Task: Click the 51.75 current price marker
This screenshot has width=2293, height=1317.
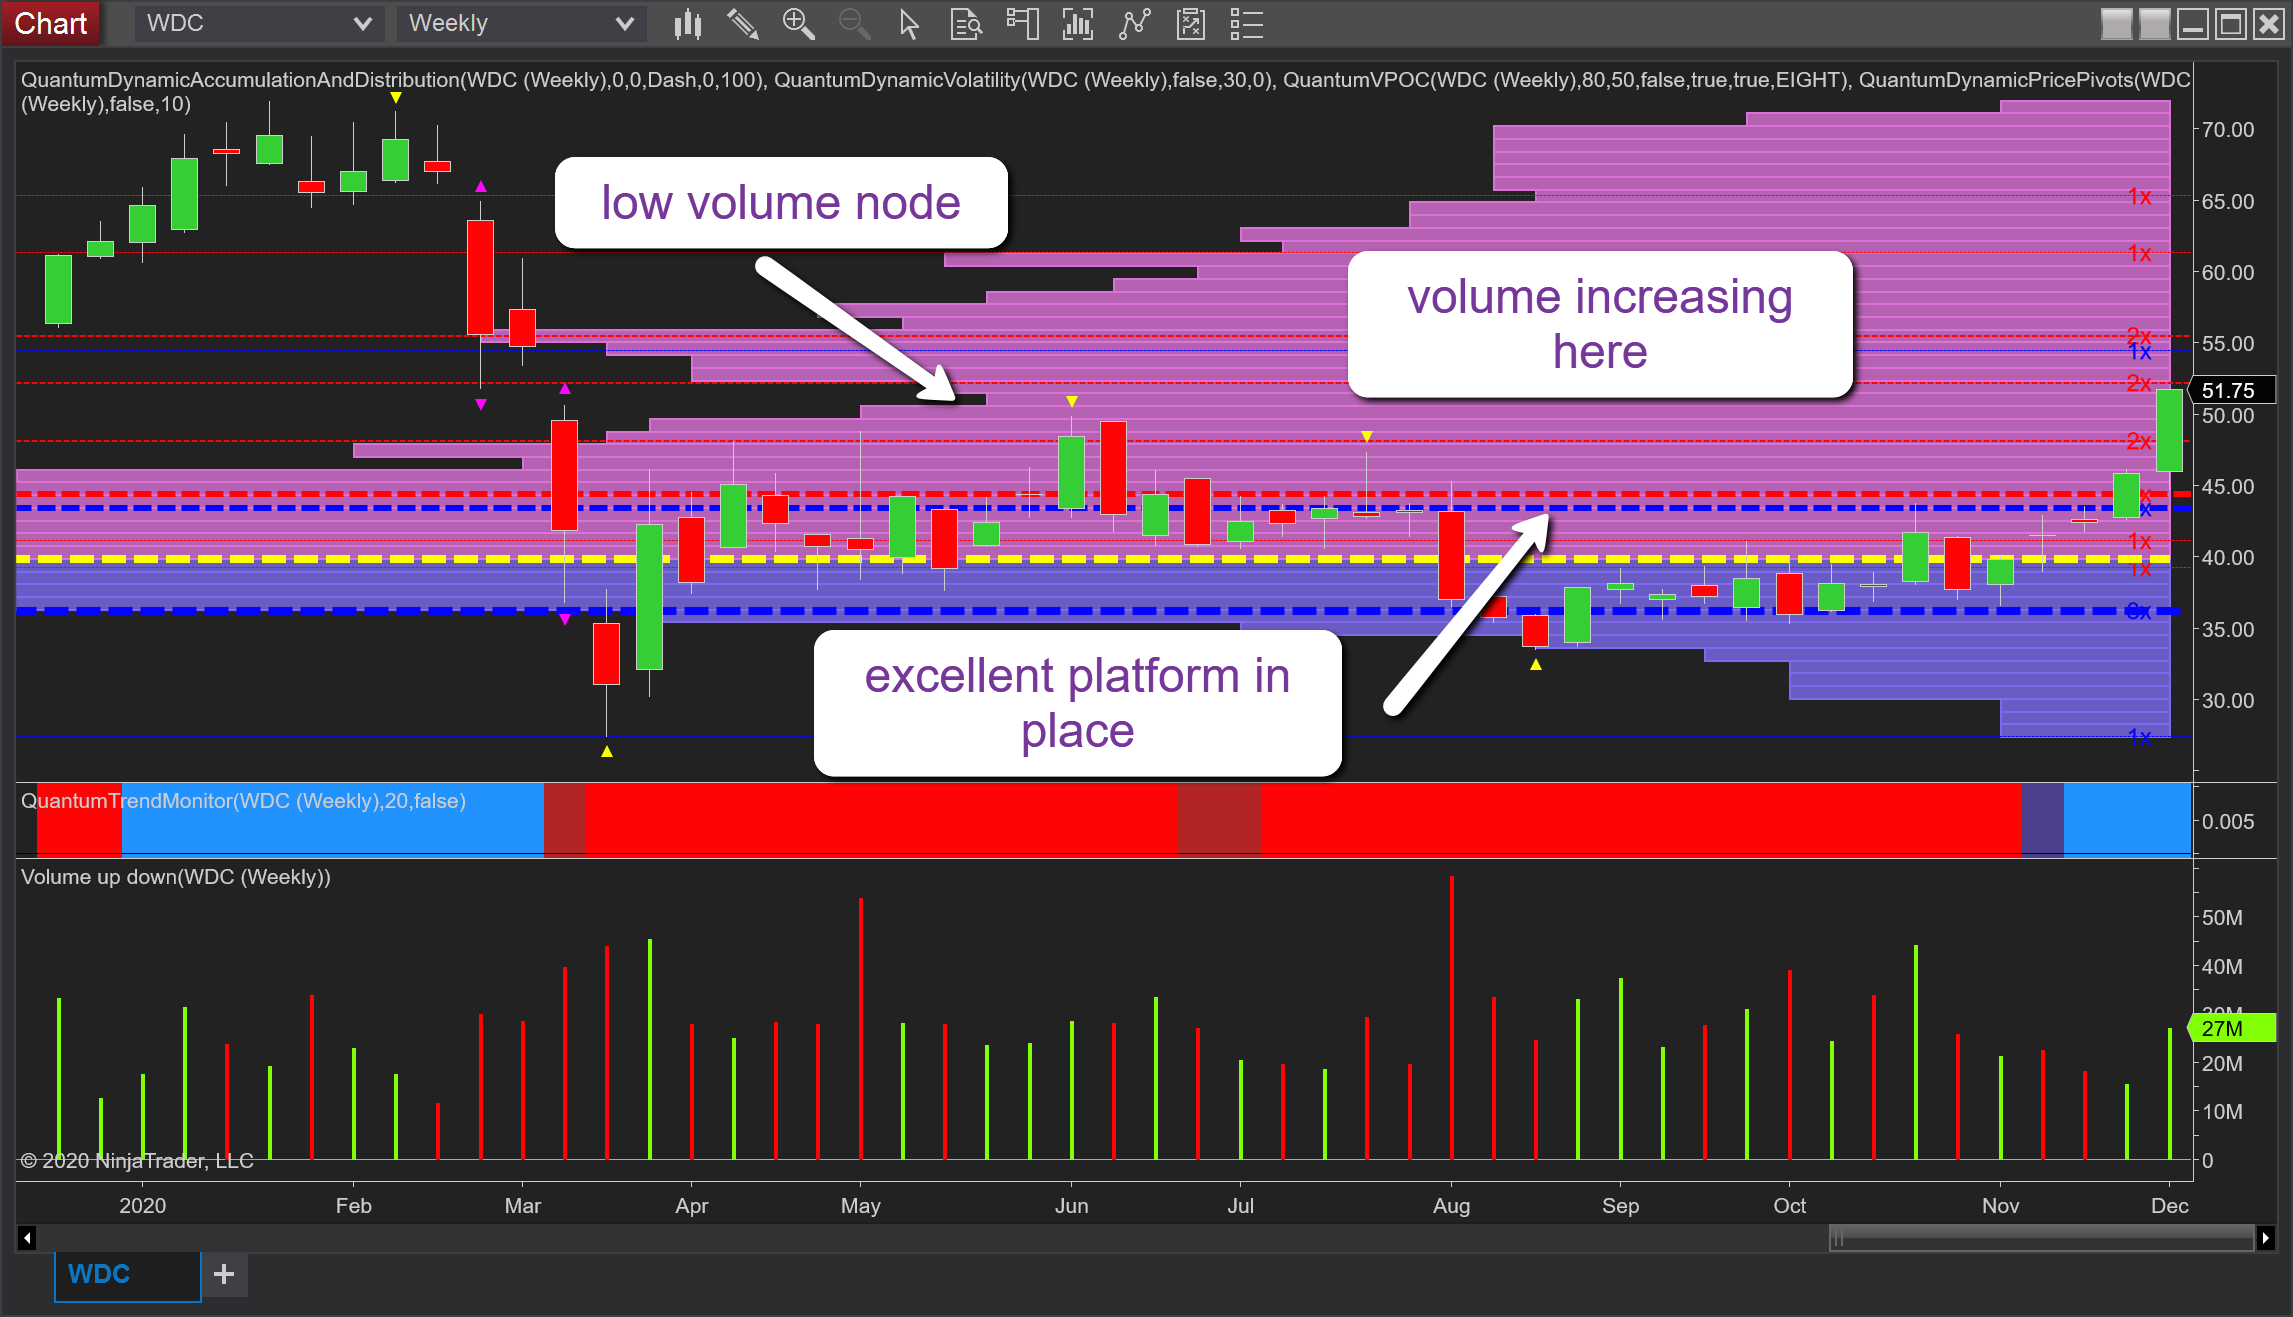Action: coord(2232,390)
